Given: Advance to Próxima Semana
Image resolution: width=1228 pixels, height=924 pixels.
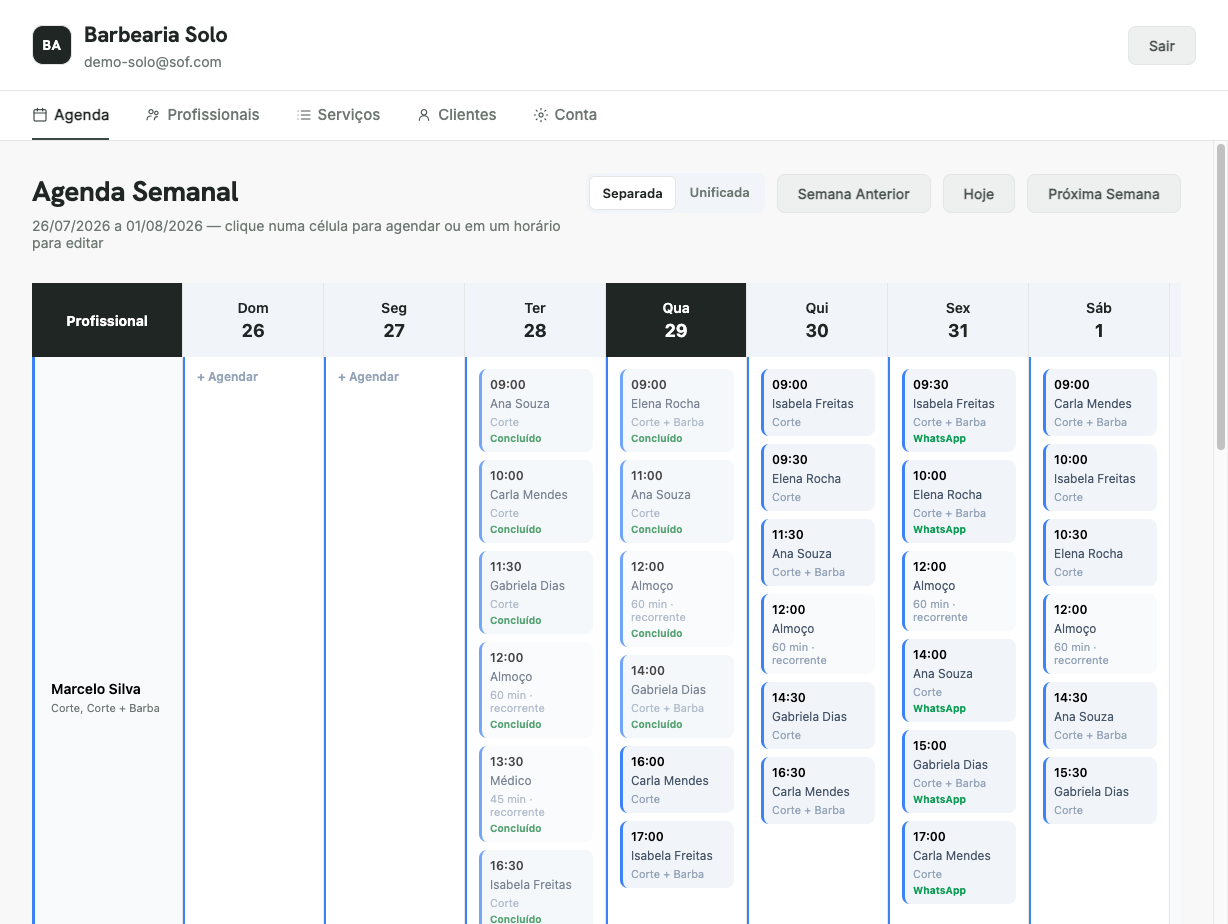Looking at the screenshot, I should click(x=1104, y=194).
